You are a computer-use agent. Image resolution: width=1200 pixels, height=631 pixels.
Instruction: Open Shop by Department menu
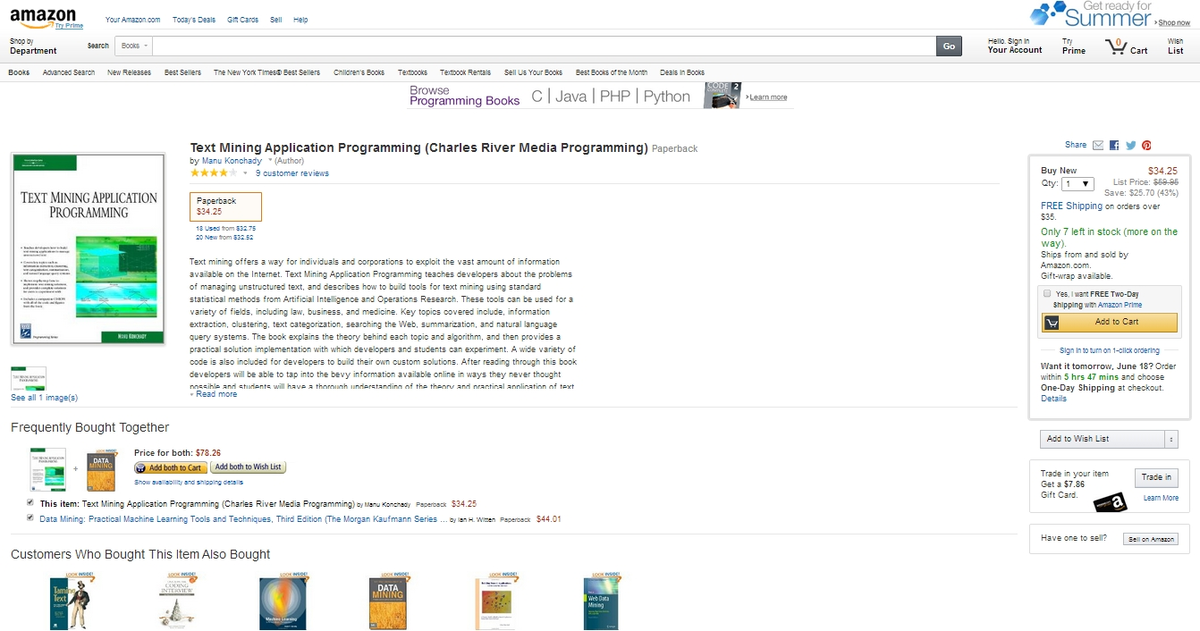point(33,46)
